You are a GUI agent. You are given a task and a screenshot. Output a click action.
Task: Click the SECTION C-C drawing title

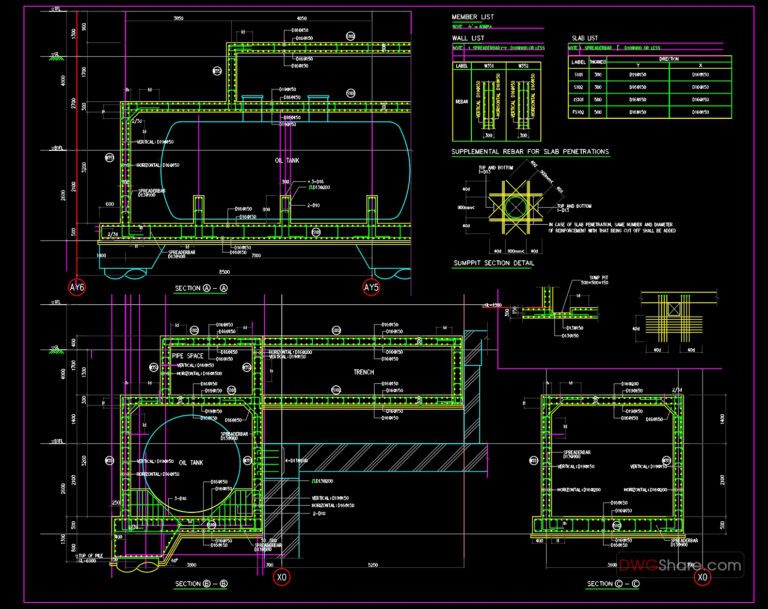point(613,584)
